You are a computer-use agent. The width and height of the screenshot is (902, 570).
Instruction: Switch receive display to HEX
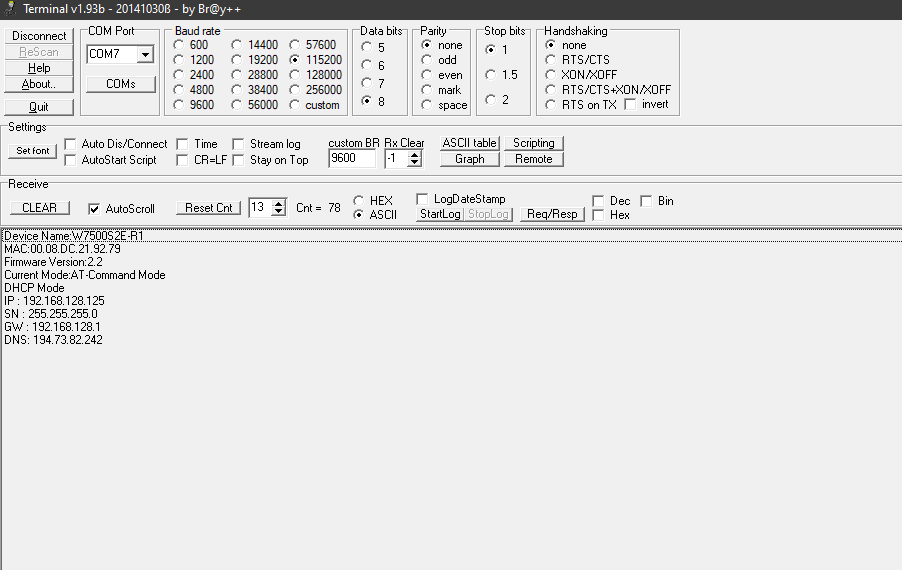point(359,201)
